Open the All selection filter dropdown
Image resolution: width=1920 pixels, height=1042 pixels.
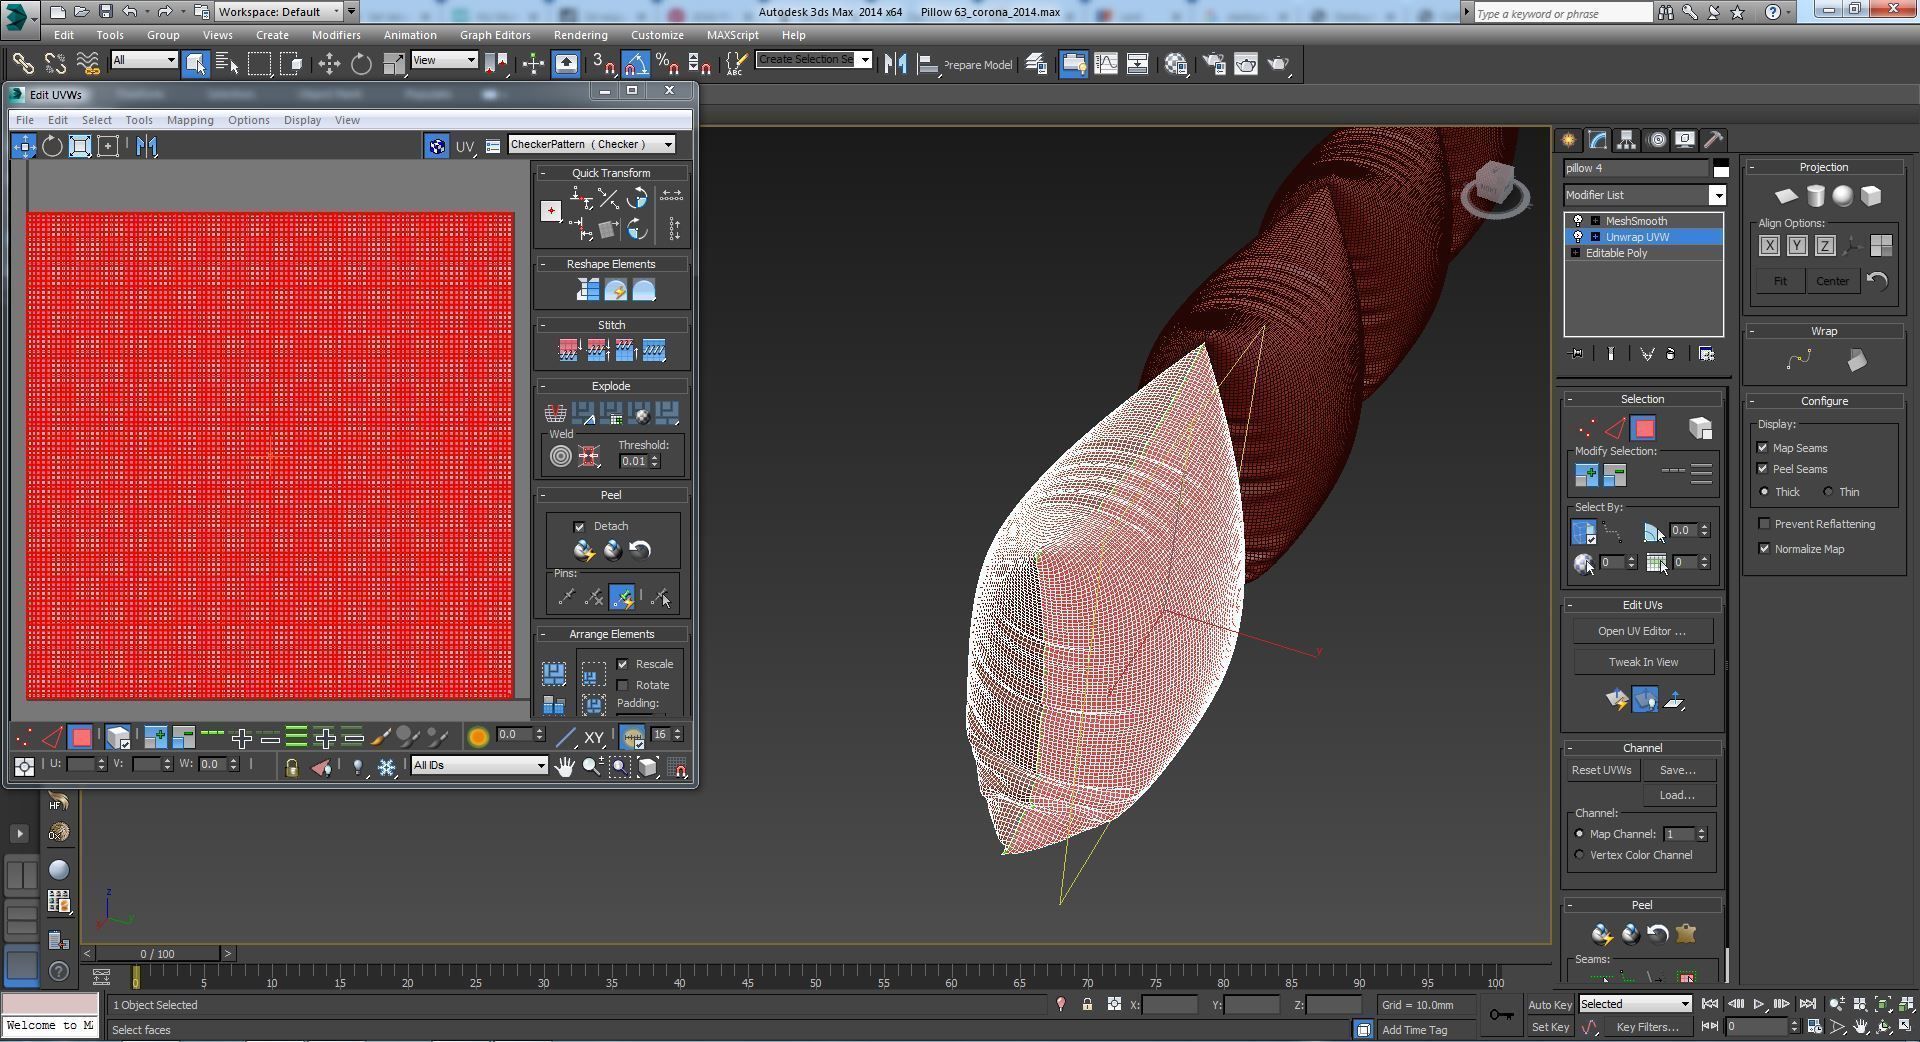click(144, 61)
